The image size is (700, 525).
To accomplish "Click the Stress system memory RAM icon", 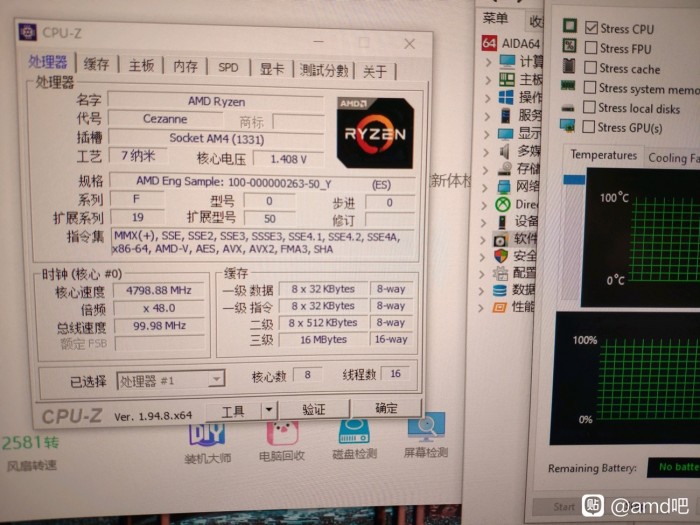I will 568,85.
